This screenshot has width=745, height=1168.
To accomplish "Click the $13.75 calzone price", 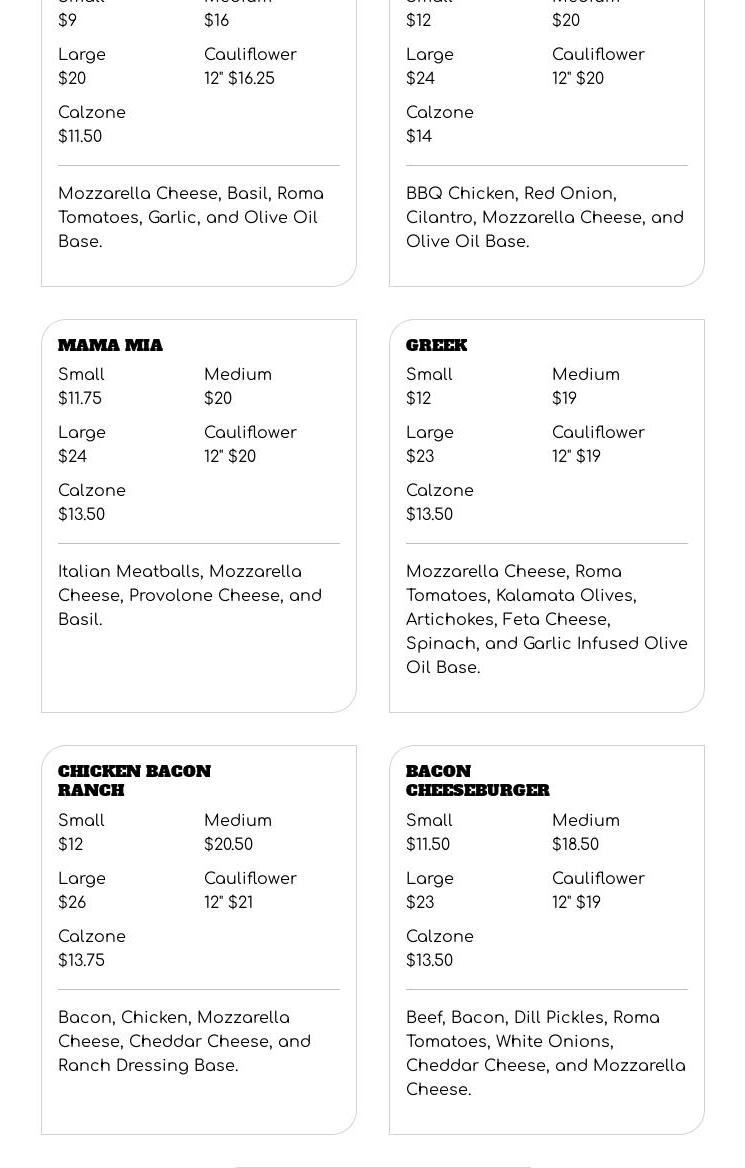I will coord(81,961).
